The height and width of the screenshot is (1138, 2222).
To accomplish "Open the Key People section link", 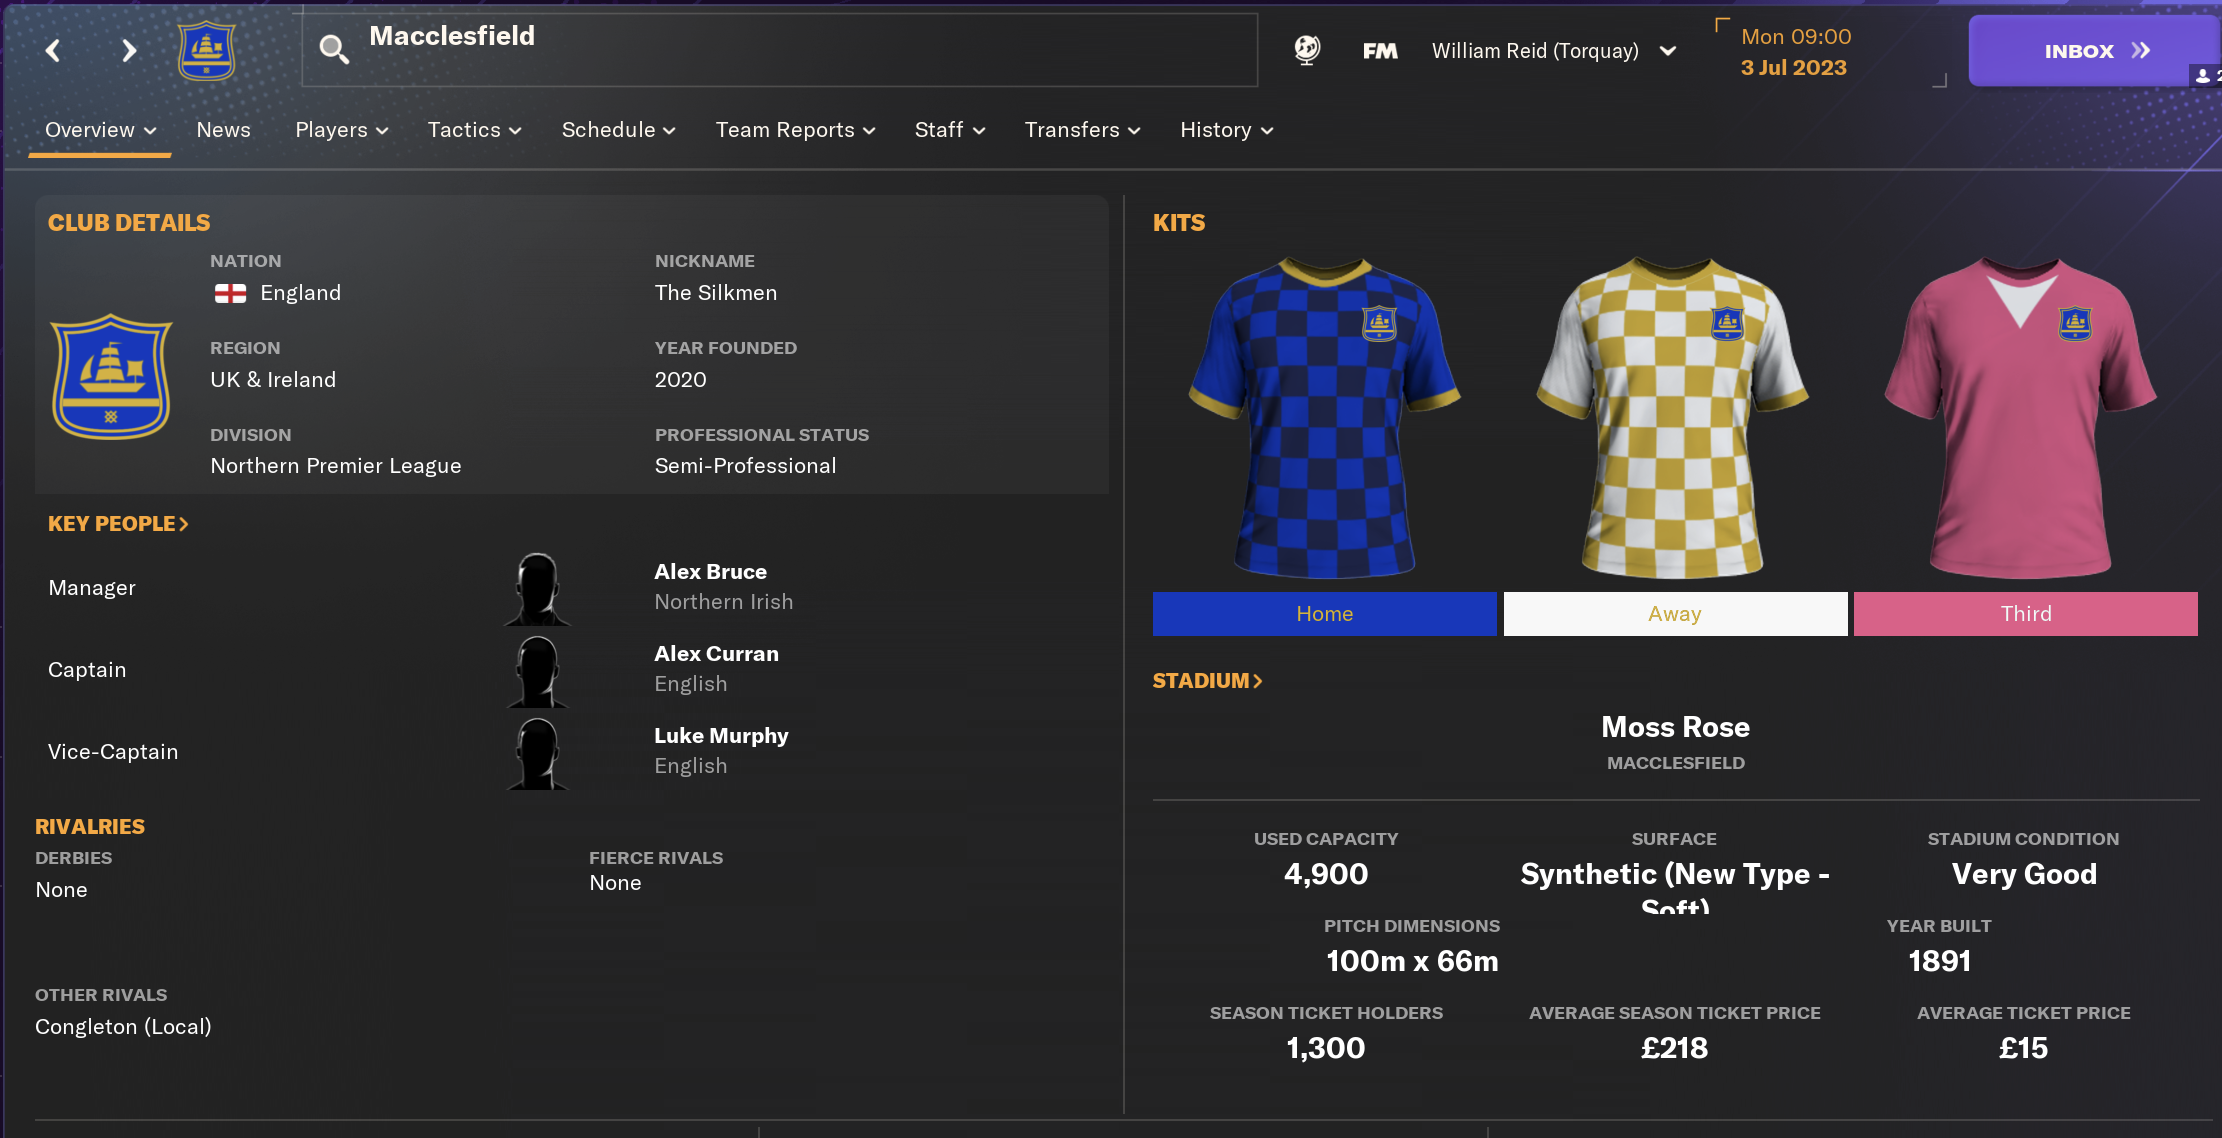I will pyautogui.click(x=118, y=524).
